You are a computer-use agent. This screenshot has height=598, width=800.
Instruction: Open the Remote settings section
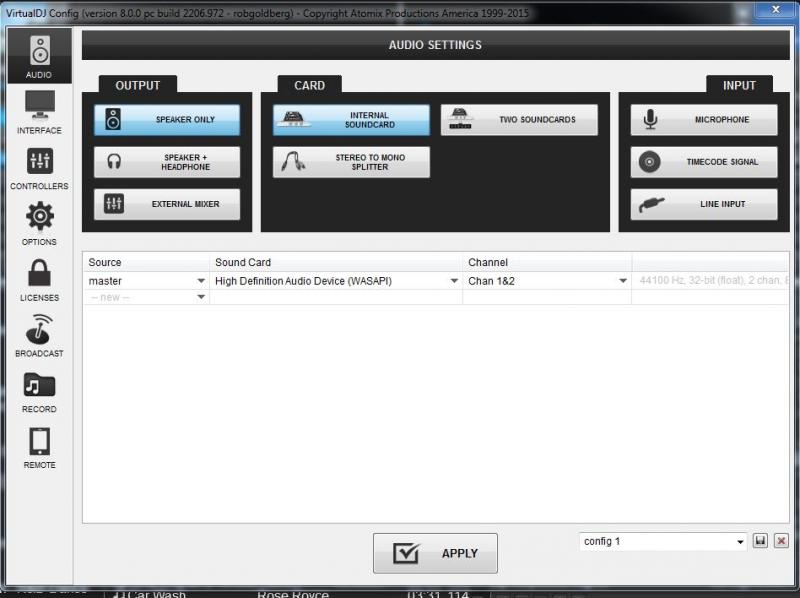pyautogui.click(x=39, y=447)
